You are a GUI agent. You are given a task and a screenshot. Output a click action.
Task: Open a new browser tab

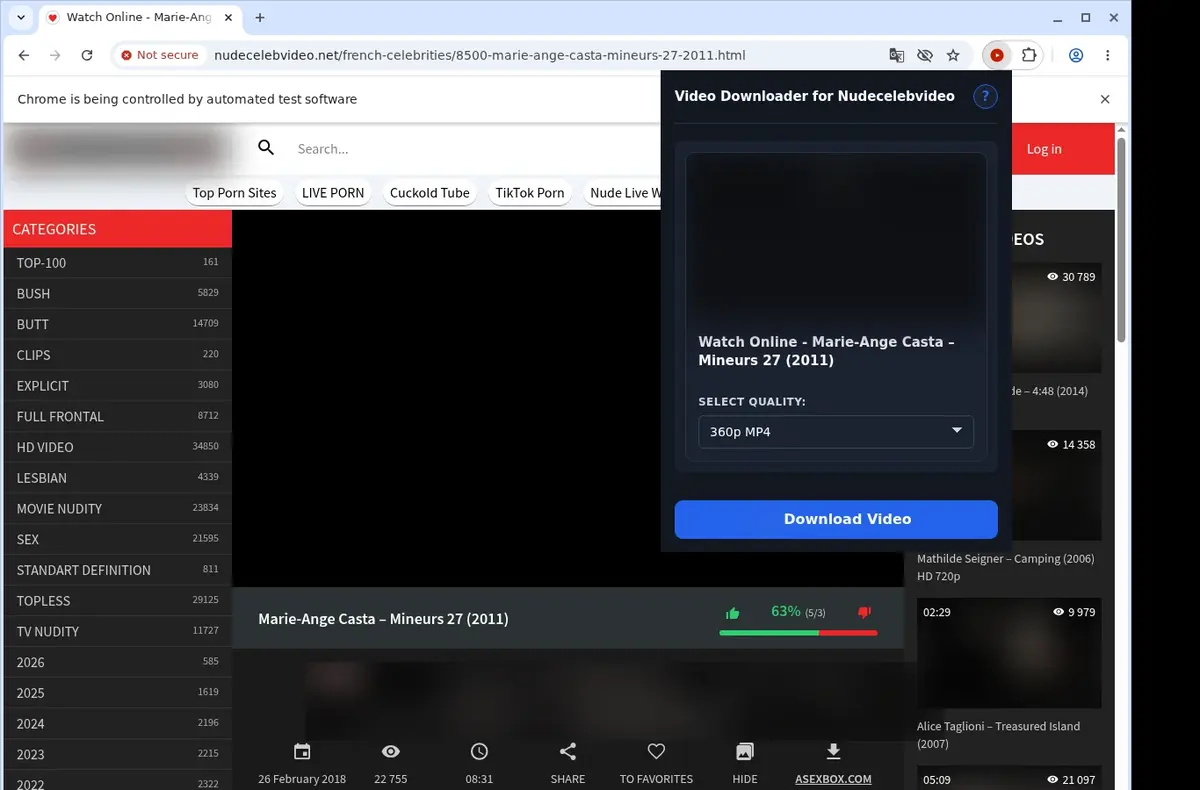260,17
